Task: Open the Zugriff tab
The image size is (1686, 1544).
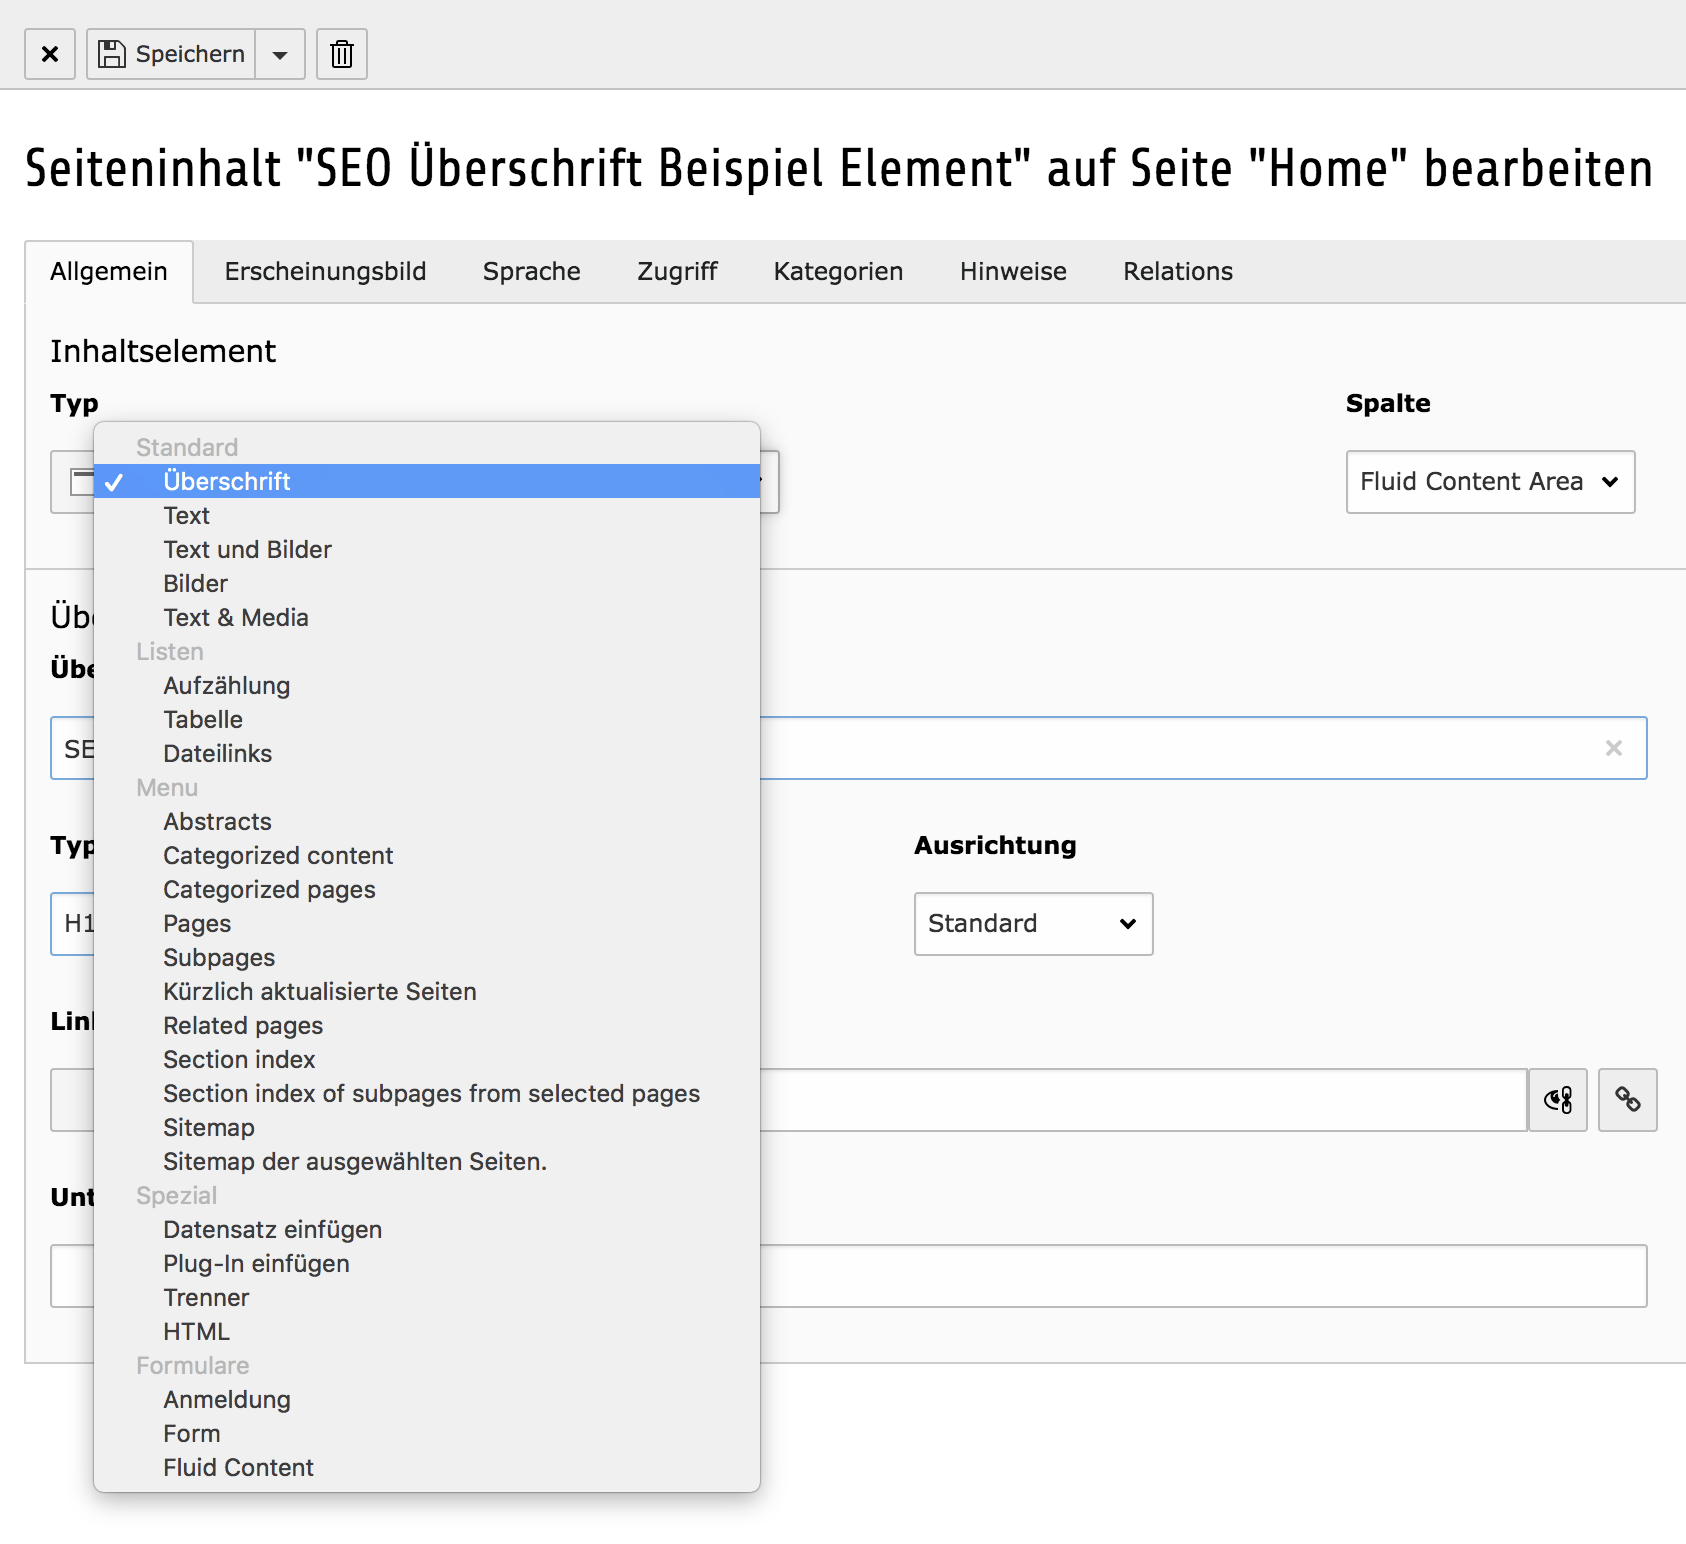Action: click(x=677, y=272)
